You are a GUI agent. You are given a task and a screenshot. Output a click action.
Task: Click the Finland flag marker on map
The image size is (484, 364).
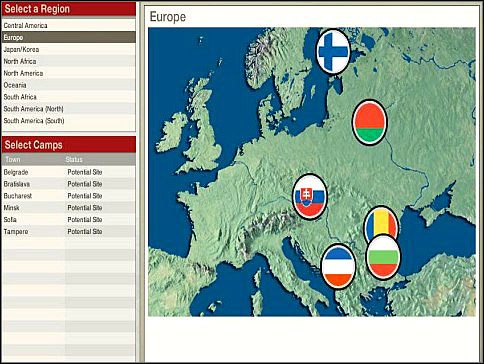point(333,51)
